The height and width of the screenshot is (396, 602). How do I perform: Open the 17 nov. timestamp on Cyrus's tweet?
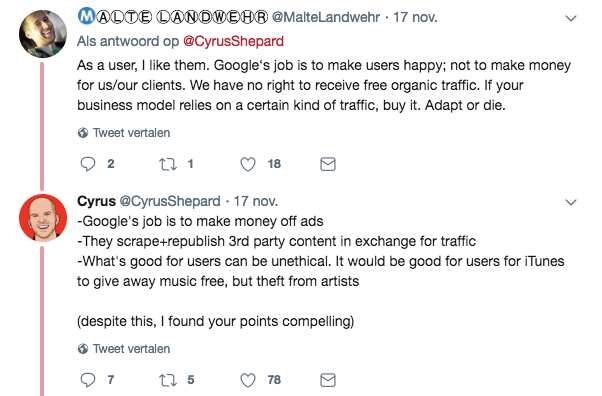click(x=256, y=201)
